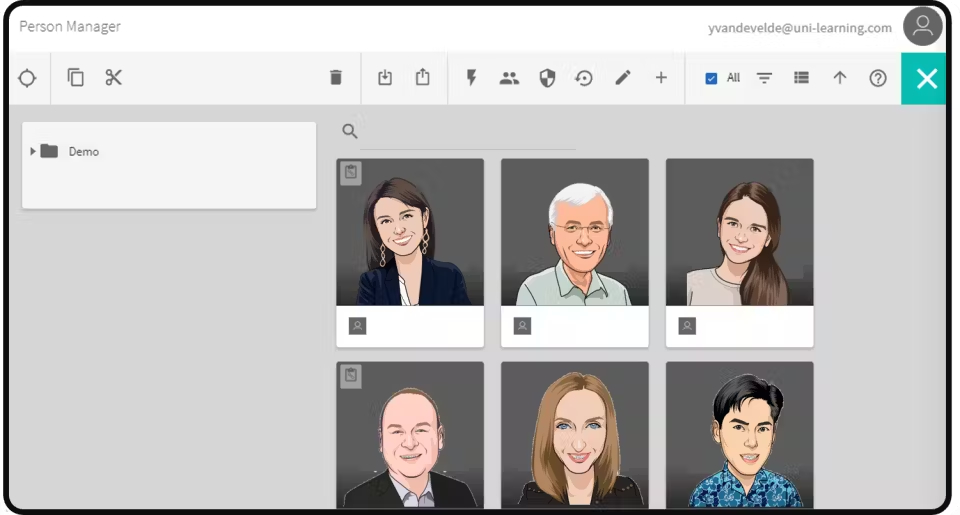Switch to list view icon

[x=801, y=78]
